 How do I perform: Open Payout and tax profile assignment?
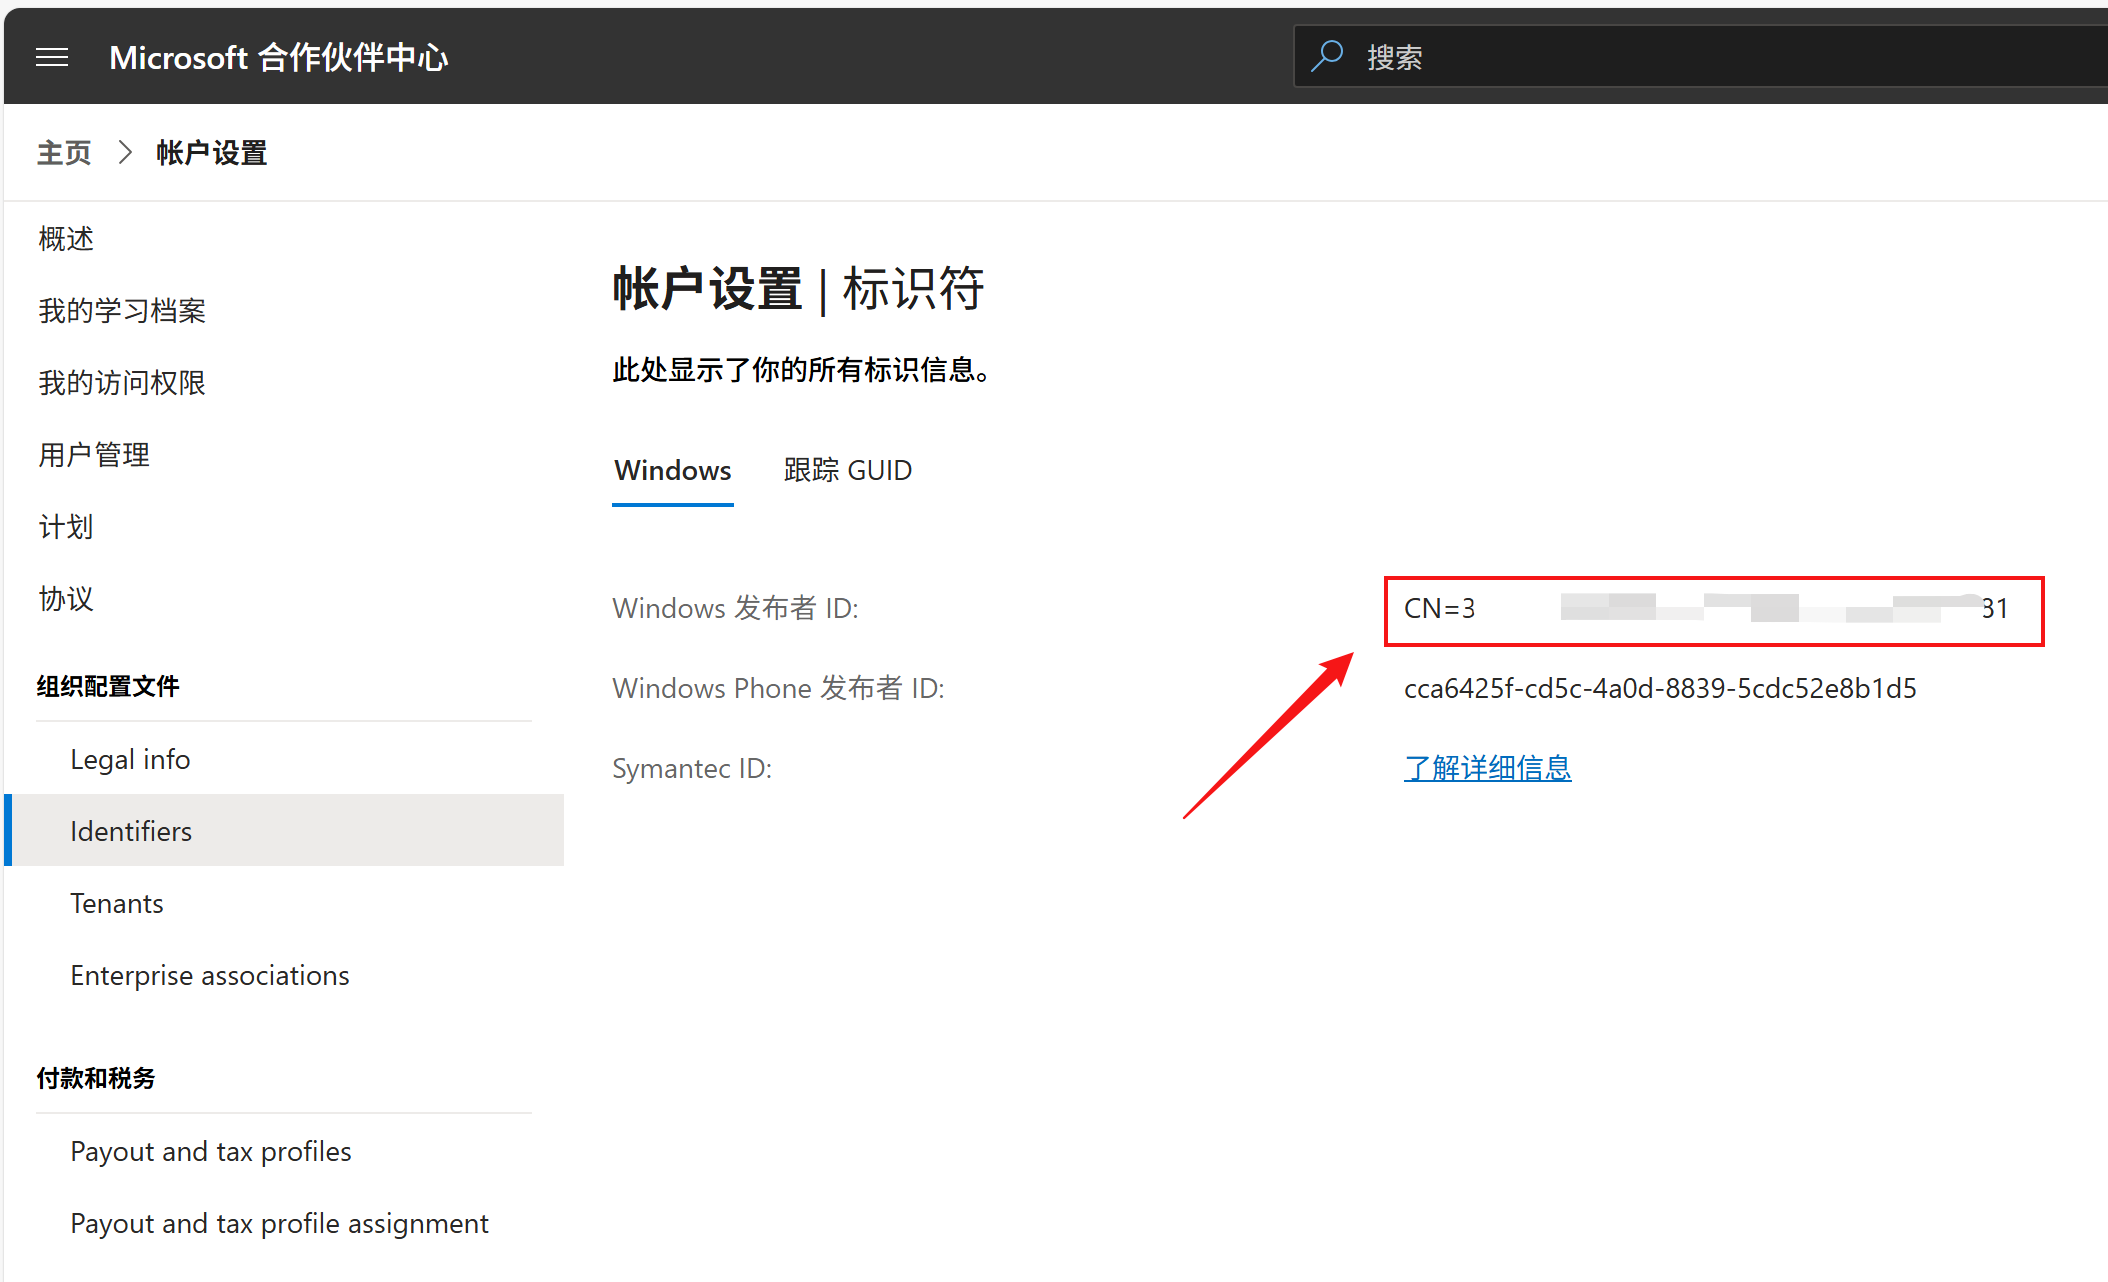[x=279, y=1222]
